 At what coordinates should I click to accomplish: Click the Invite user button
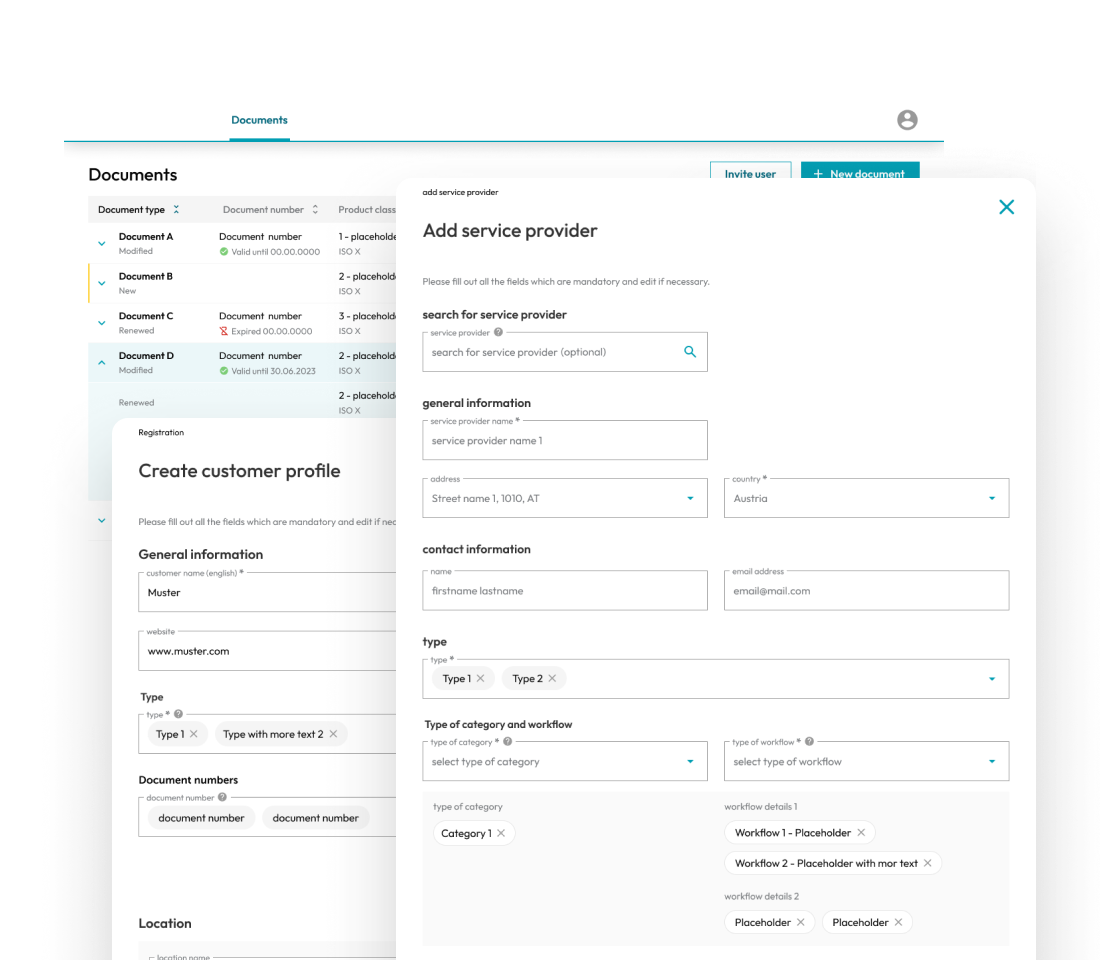[750, 173]
